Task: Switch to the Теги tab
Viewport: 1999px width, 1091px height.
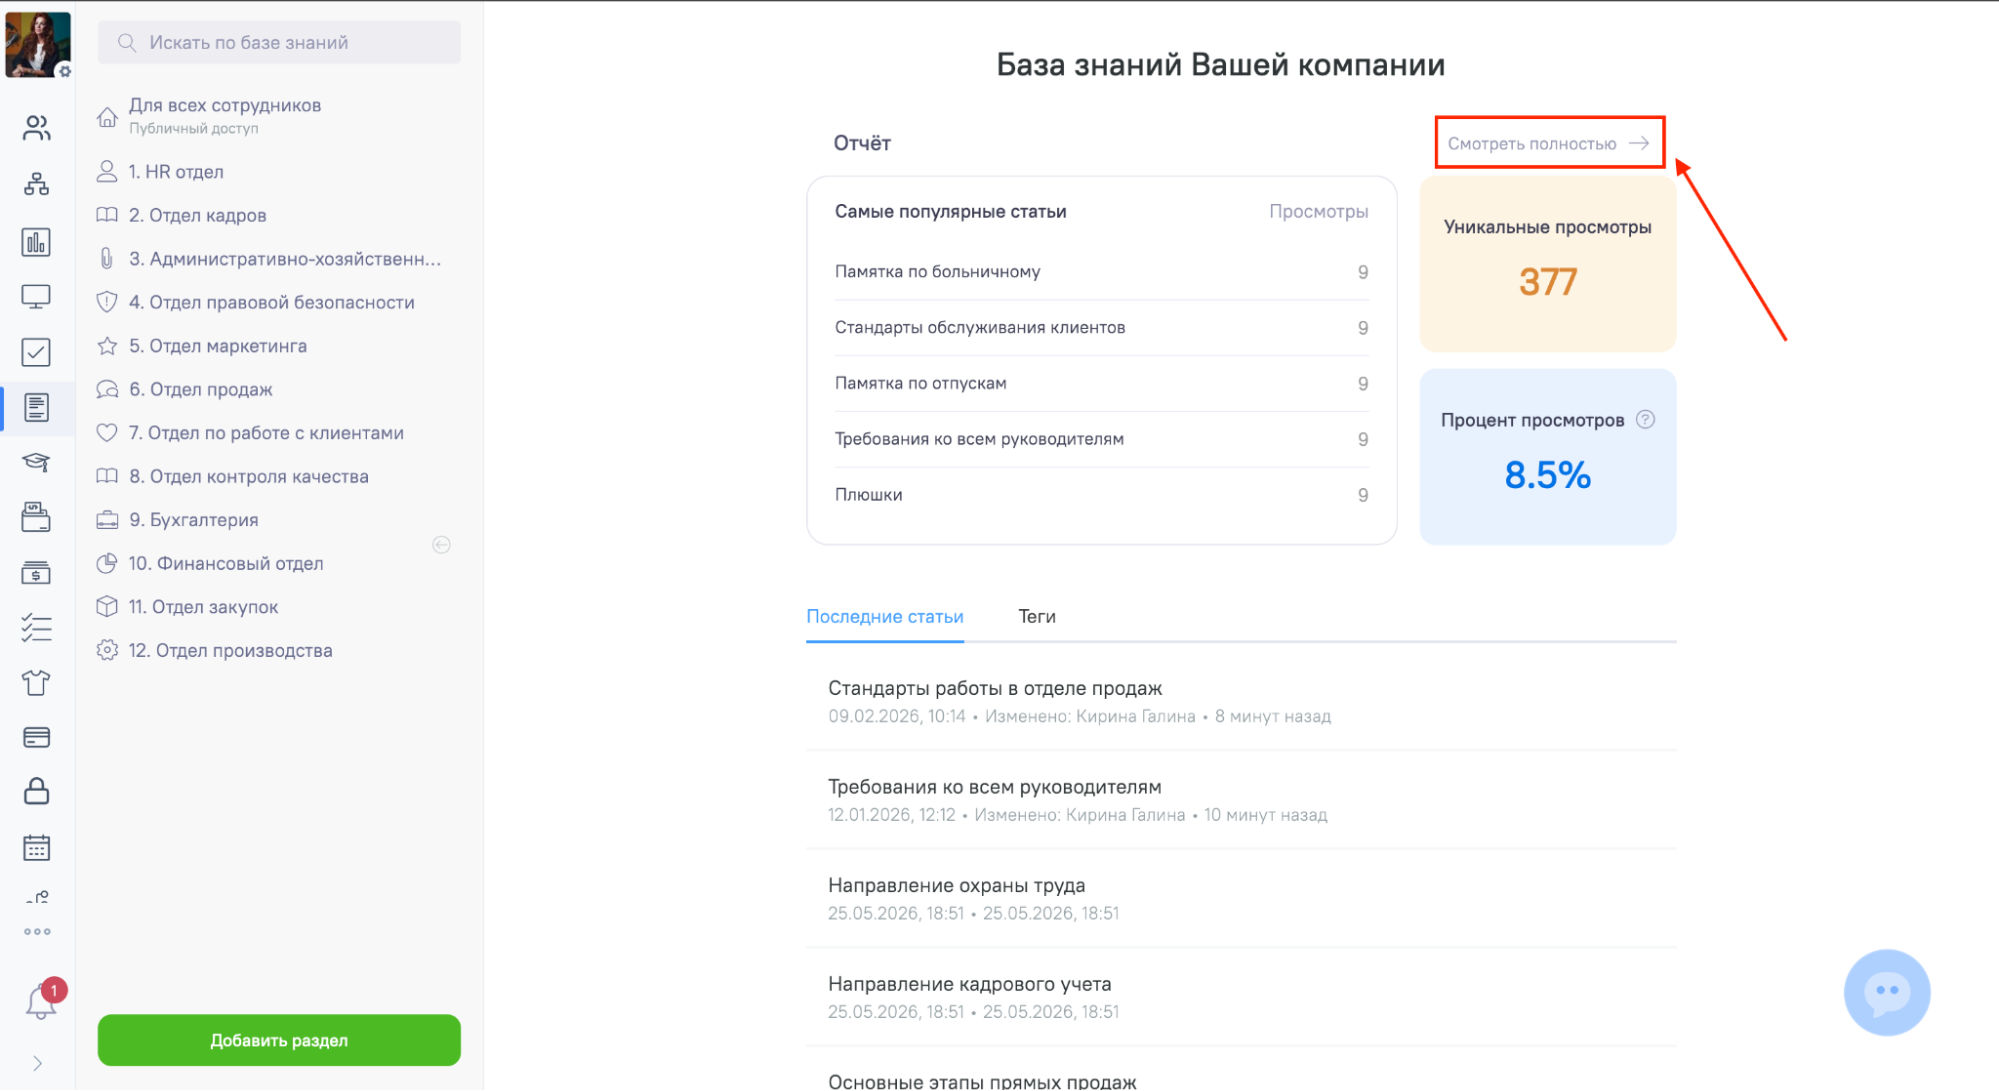Action: (x=1037, y=616)
